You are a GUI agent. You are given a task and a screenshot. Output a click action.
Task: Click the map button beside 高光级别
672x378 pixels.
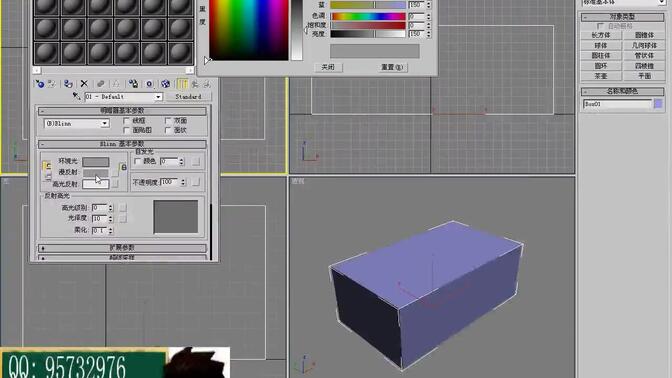point(123,207)
